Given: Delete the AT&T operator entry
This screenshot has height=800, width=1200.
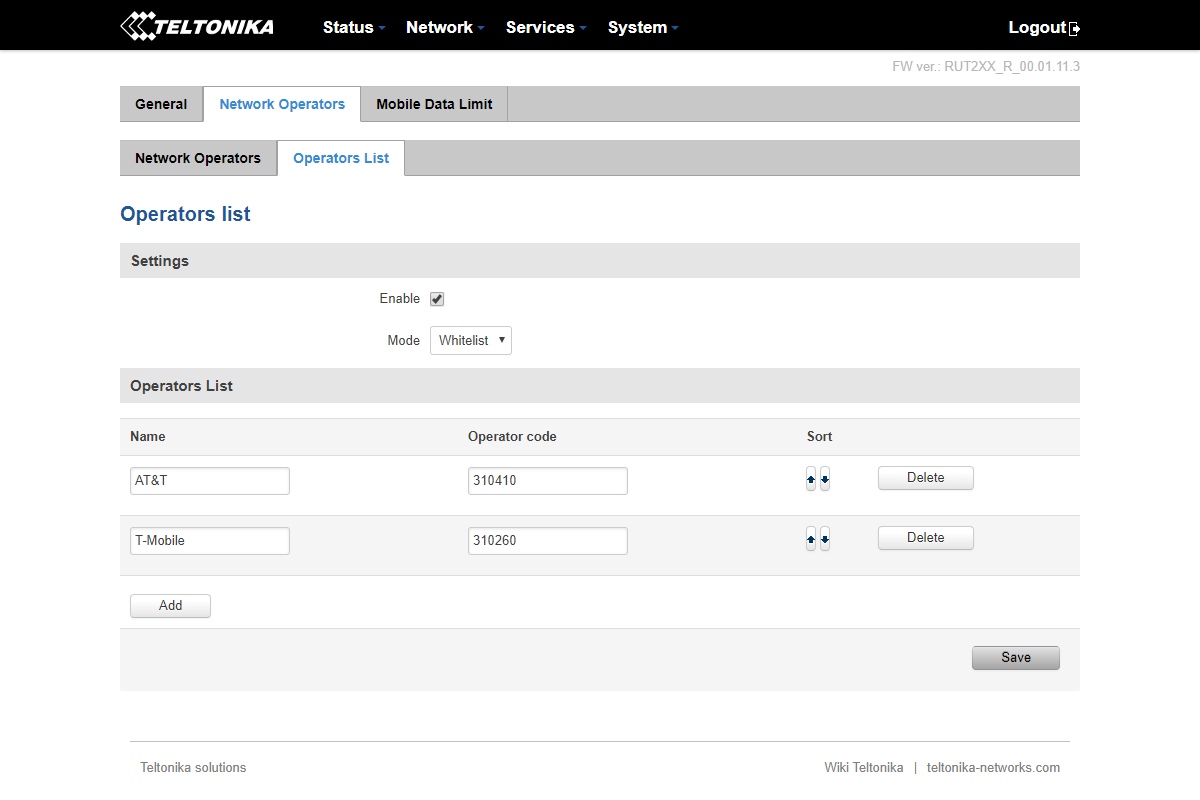Looking at the screenshot, I should pyautogui.click(x=925, y=478).
